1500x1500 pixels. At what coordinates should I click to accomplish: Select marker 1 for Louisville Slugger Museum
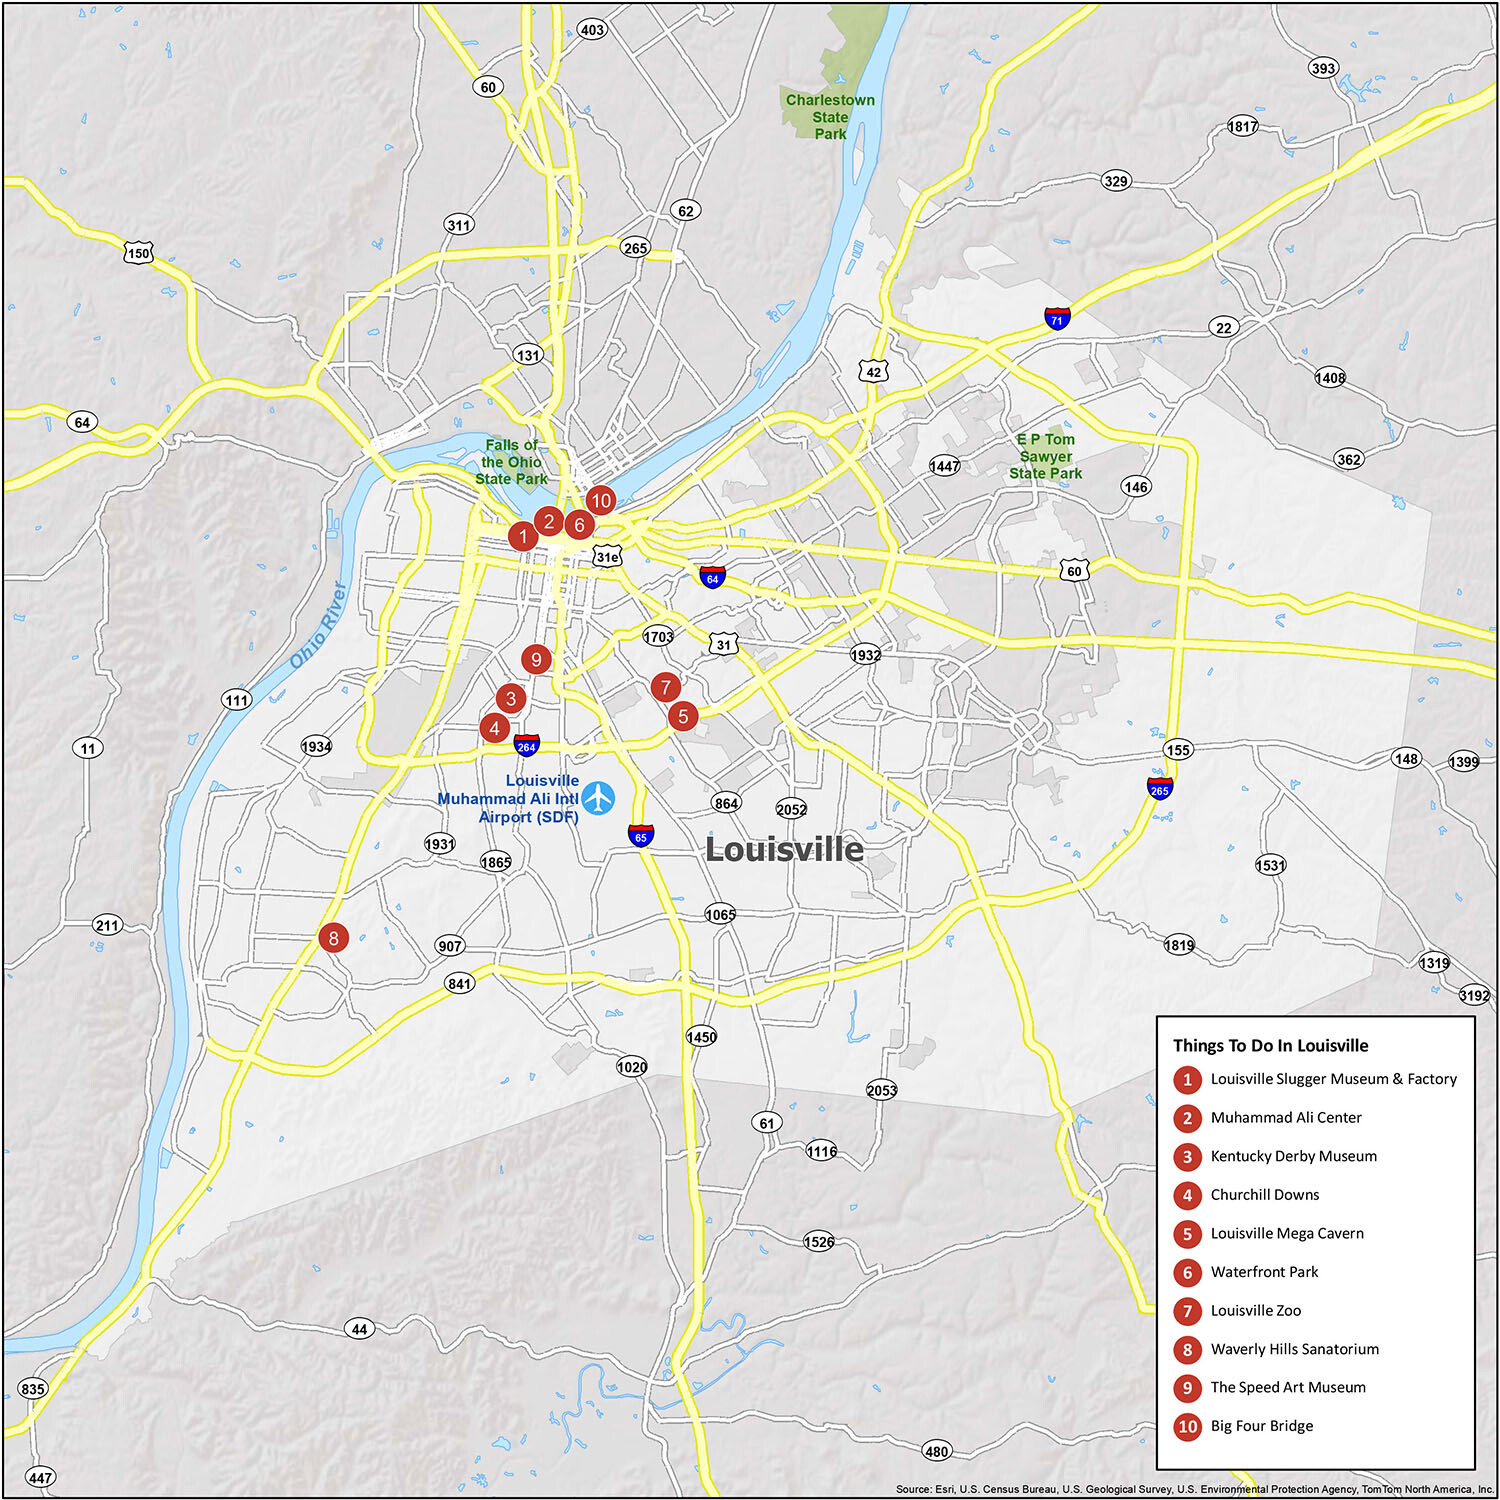[522, 537]
